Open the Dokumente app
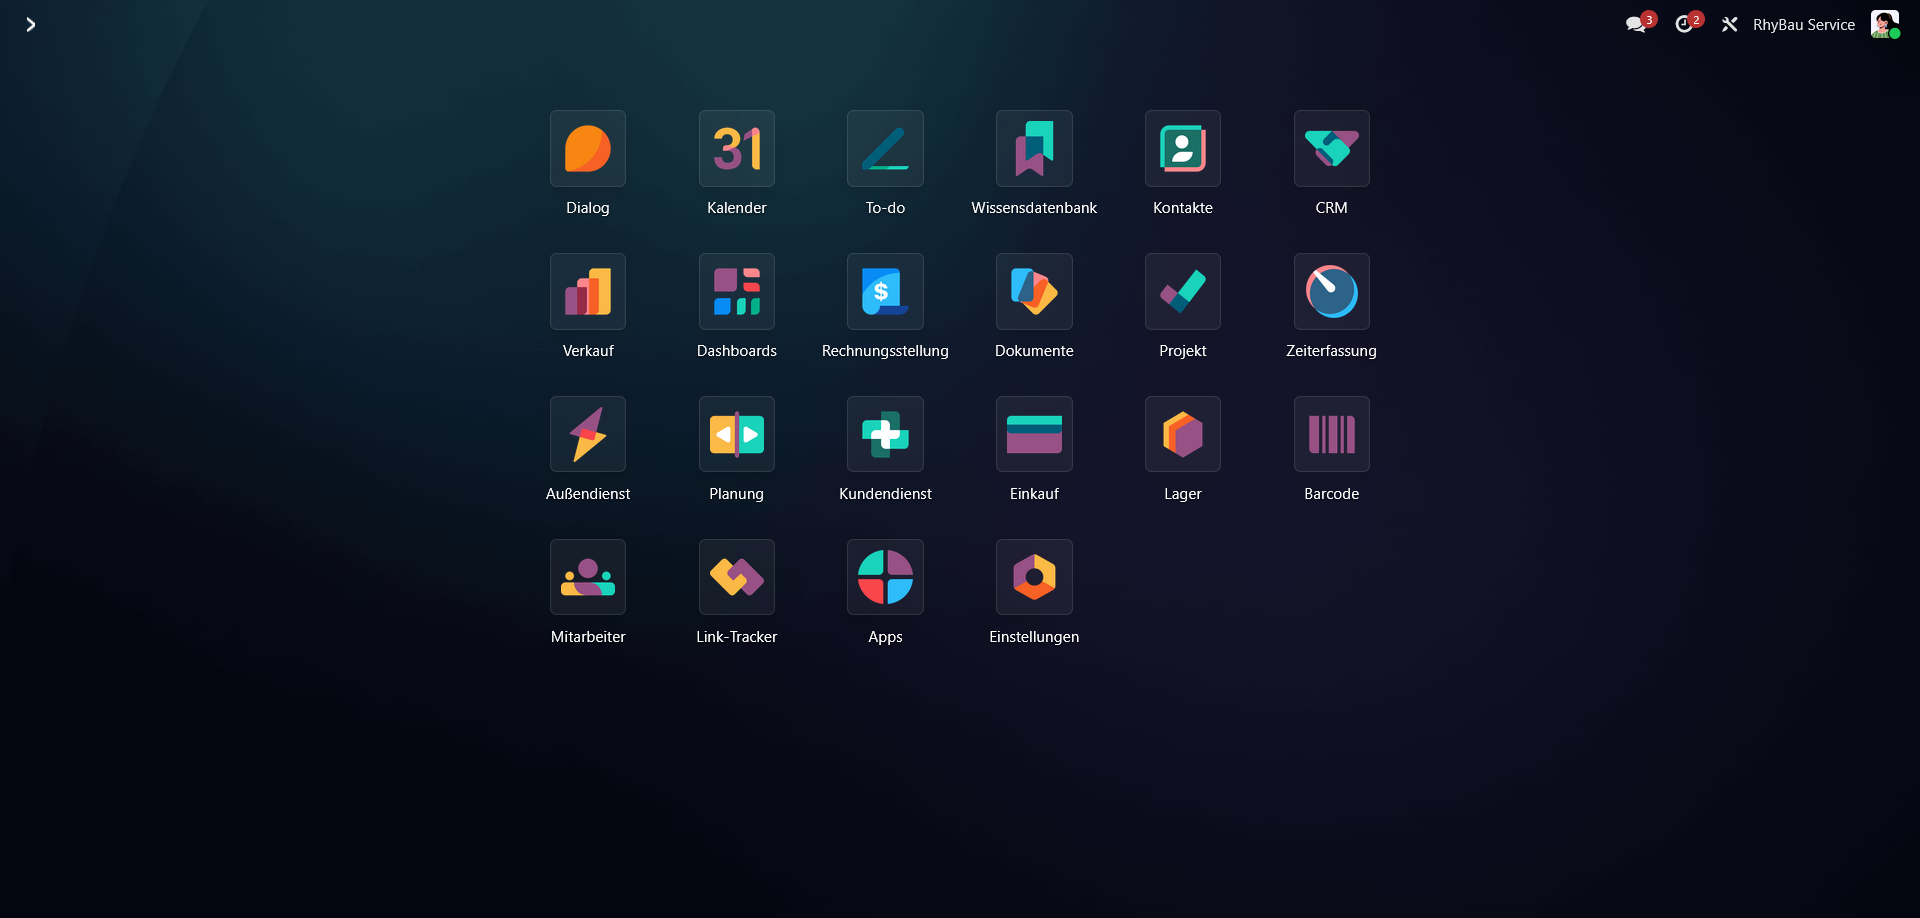Screen dimensions: 1920x918 [x=1034, y=292]
